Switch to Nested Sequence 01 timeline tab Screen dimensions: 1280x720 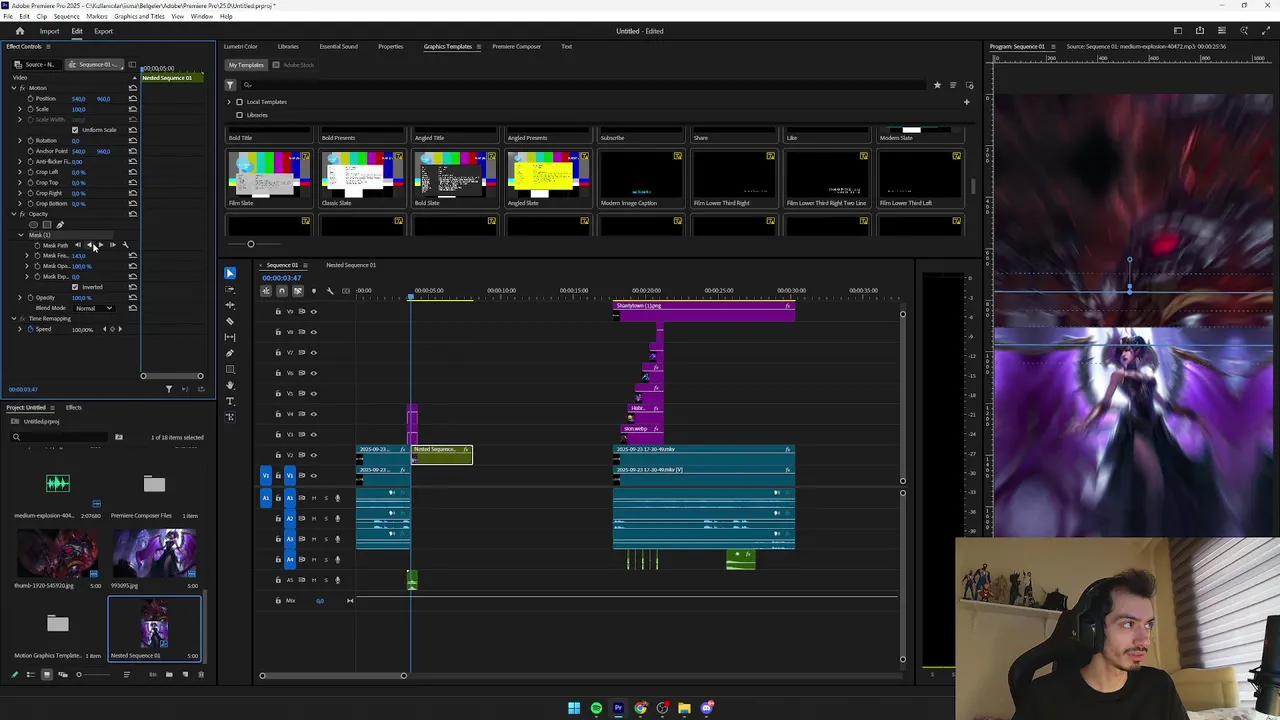[x=351, y=265]
